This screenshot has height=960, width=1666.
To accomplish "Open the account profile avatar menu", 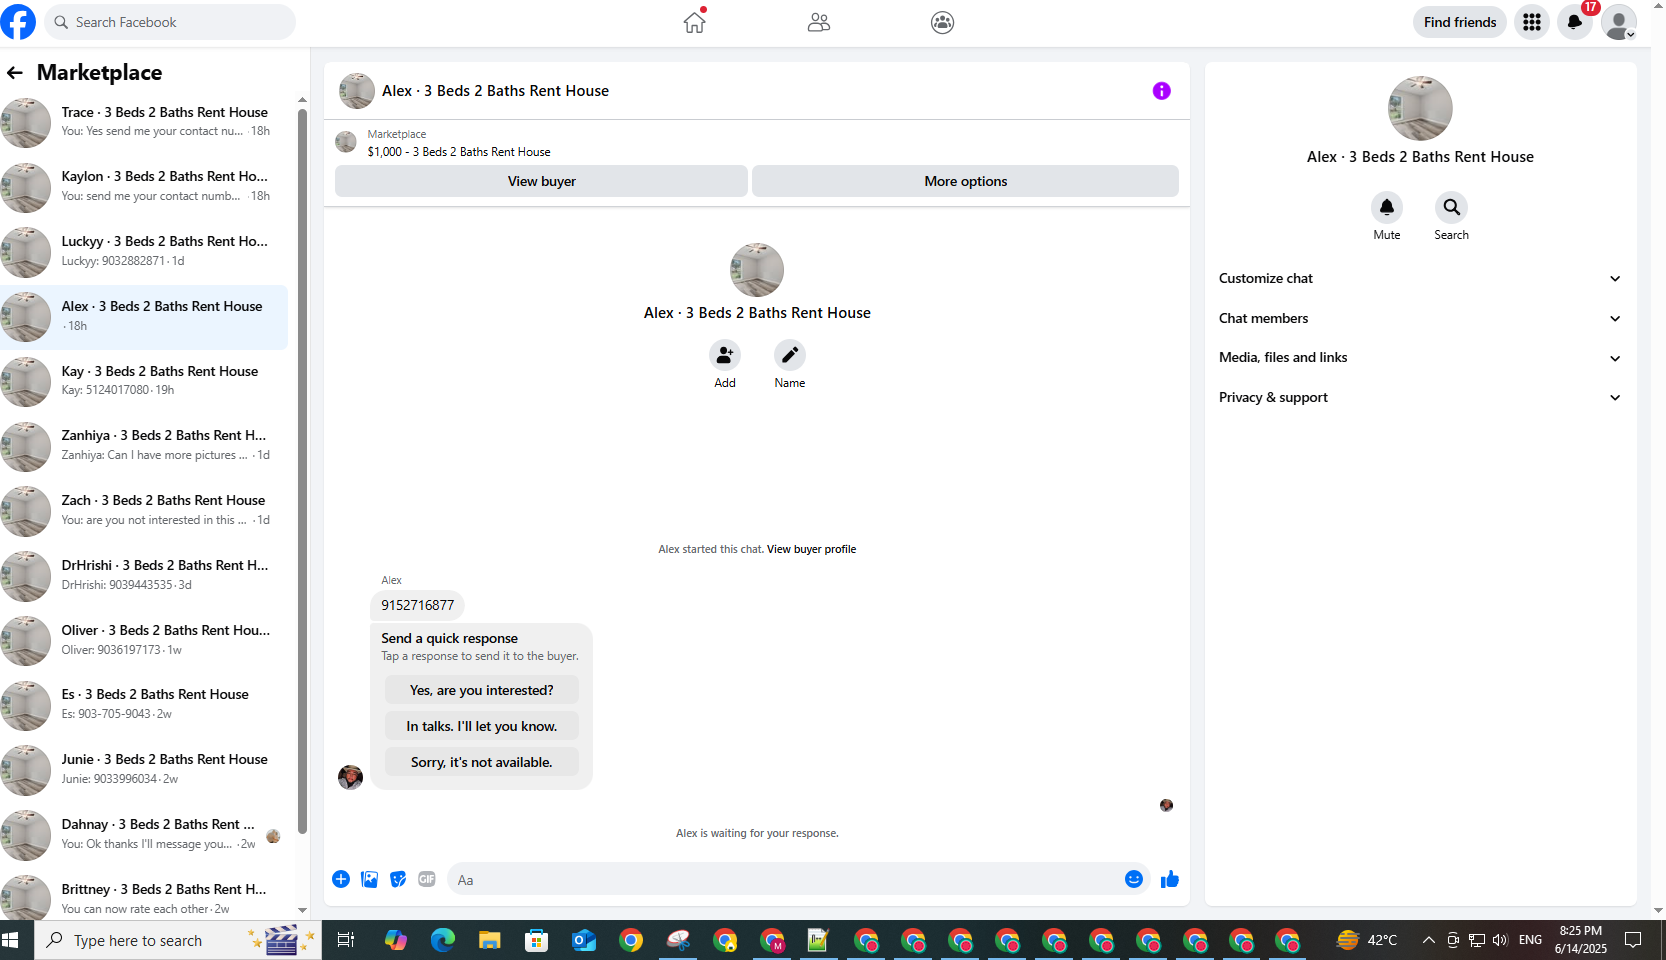I will pyautogui.click(x=1619, y=22).
